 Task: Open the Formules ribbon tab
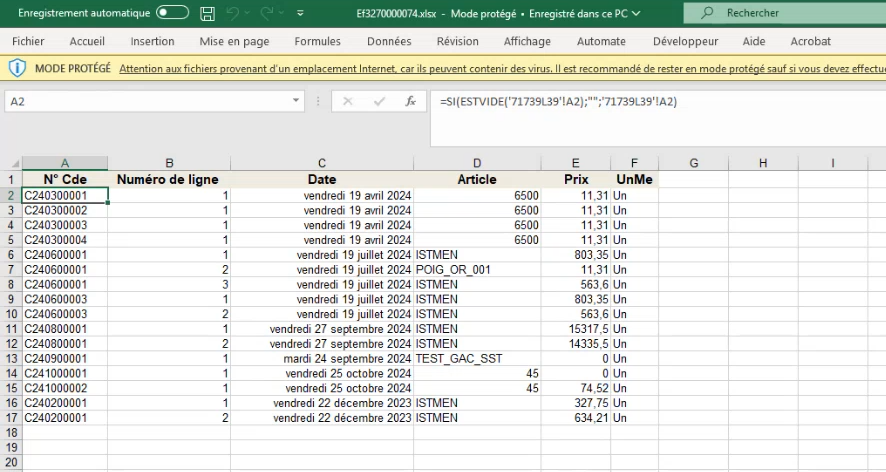(317, 41)
